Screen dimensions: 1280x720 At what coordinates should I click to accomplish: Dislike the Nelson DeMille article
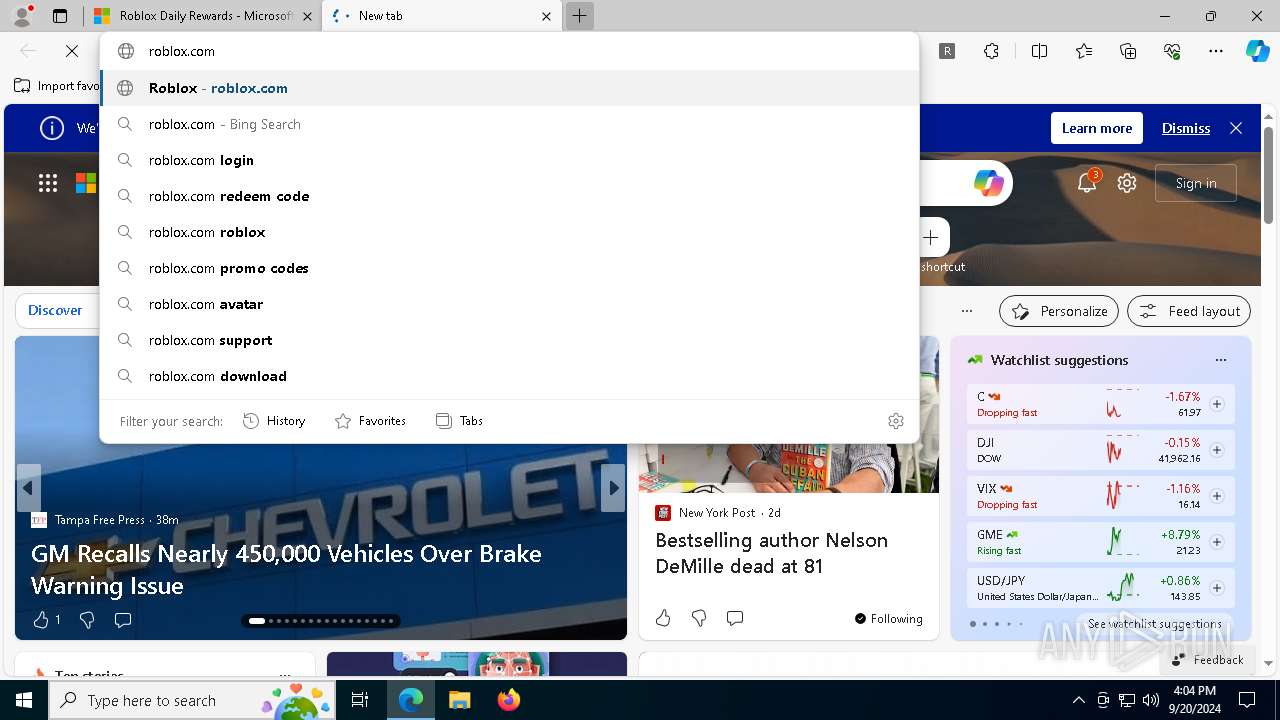[x=699, y=618]
